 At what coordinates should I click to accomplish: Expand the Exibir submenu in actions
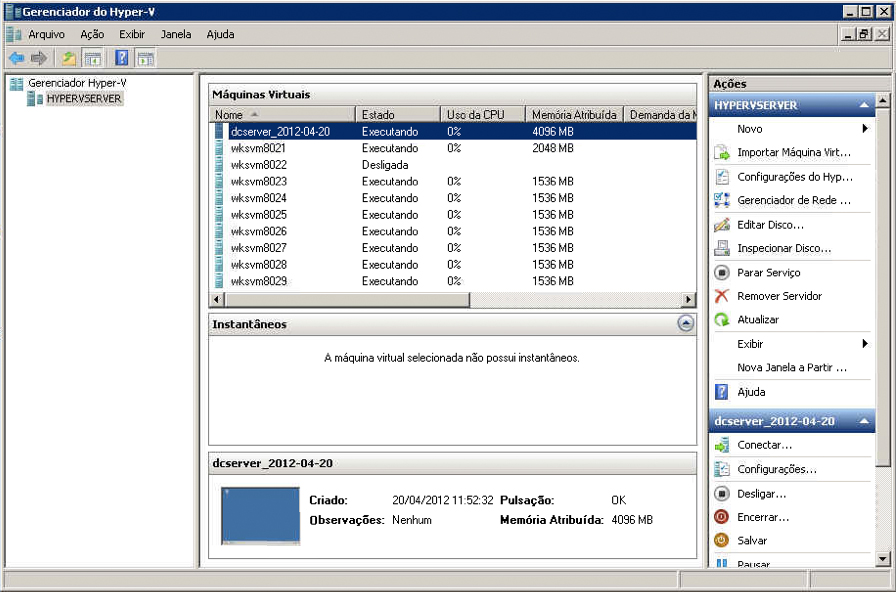coord(864,344)
